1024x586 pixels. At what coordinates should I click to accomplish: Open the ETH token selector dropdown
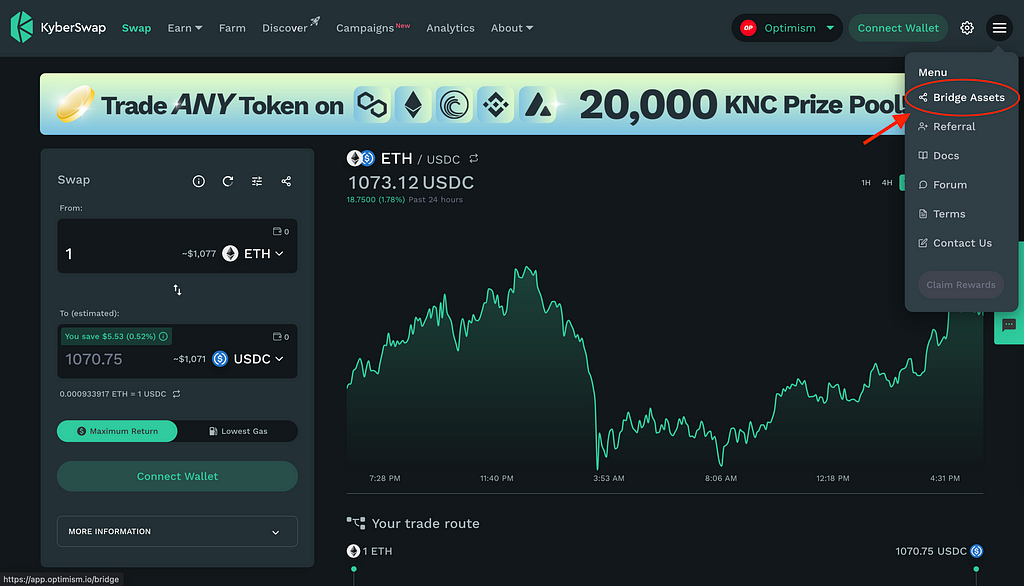point(253,253)
